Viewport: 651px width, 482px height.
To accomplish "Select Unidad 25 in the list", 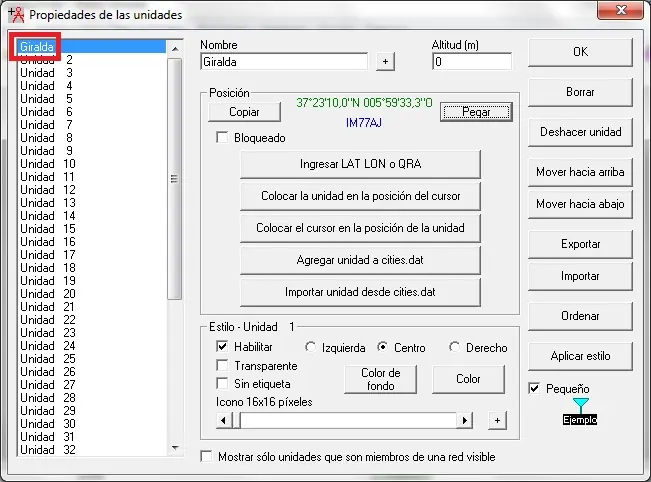I will click(x=91, y=359).
